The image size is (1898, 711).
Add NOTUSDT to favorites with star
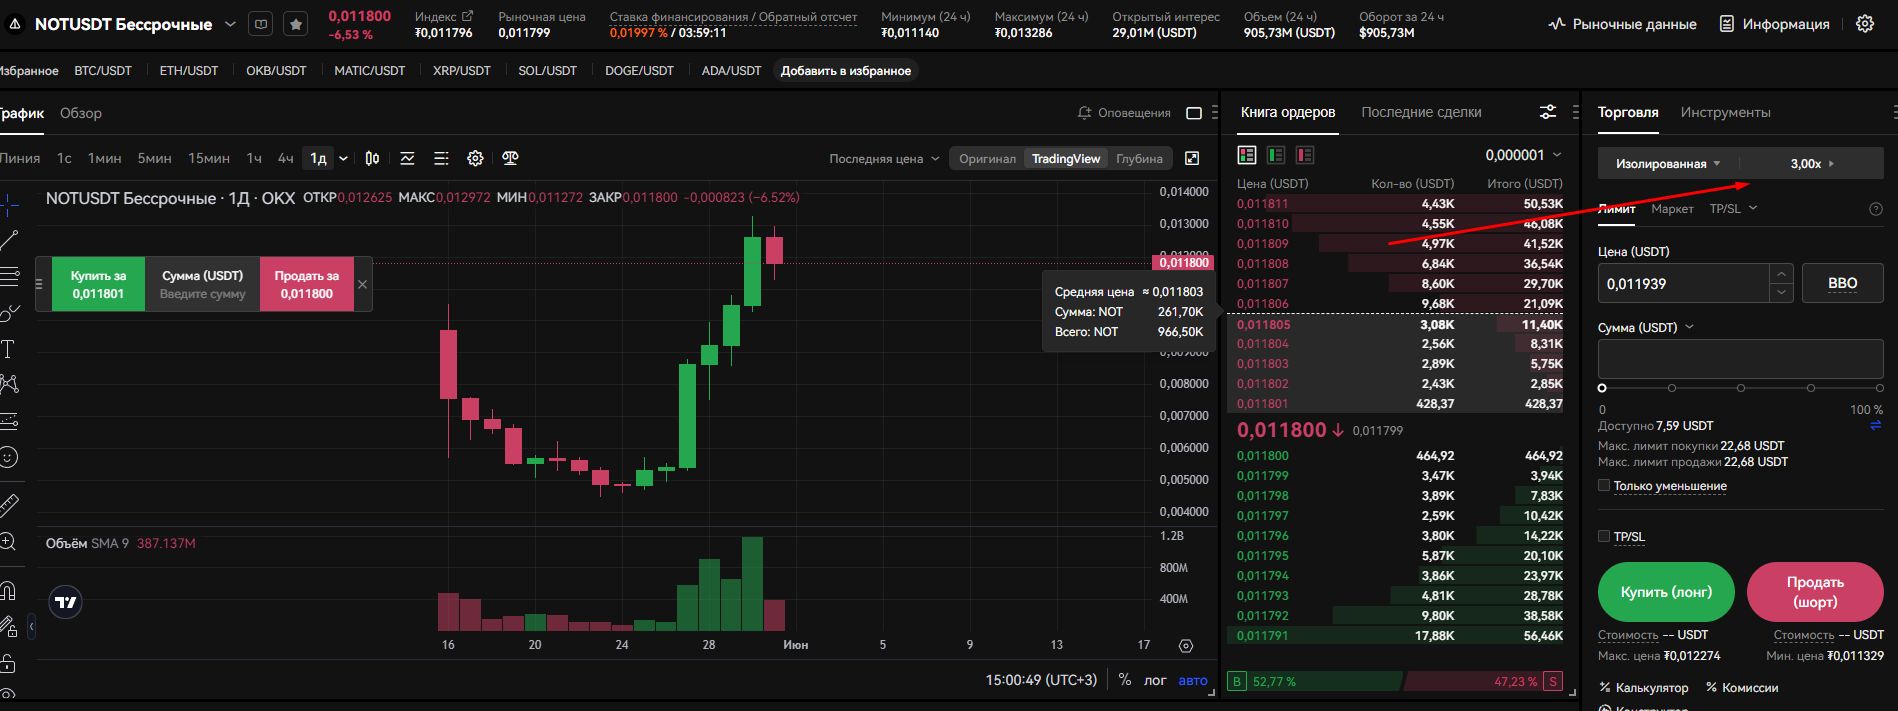click(296, 24)
